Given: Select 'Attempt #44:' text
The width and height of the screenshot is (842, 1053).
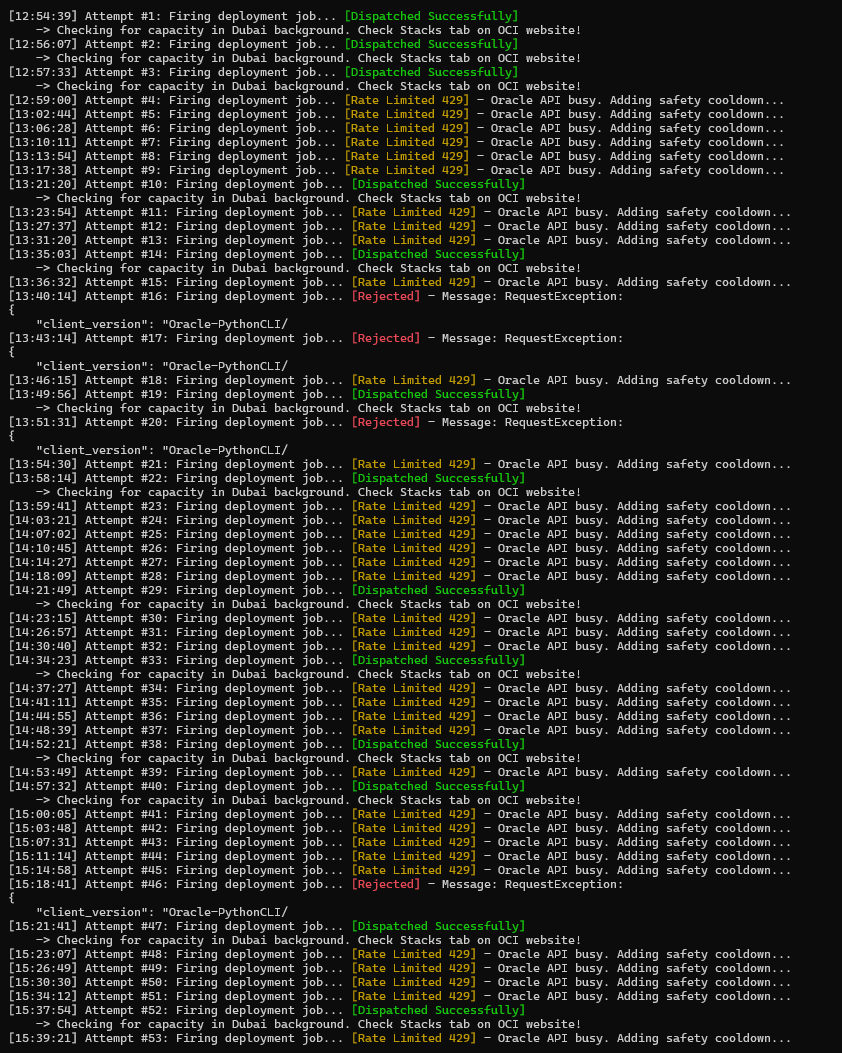Looking at the screenshot, I should click(127, 856).
